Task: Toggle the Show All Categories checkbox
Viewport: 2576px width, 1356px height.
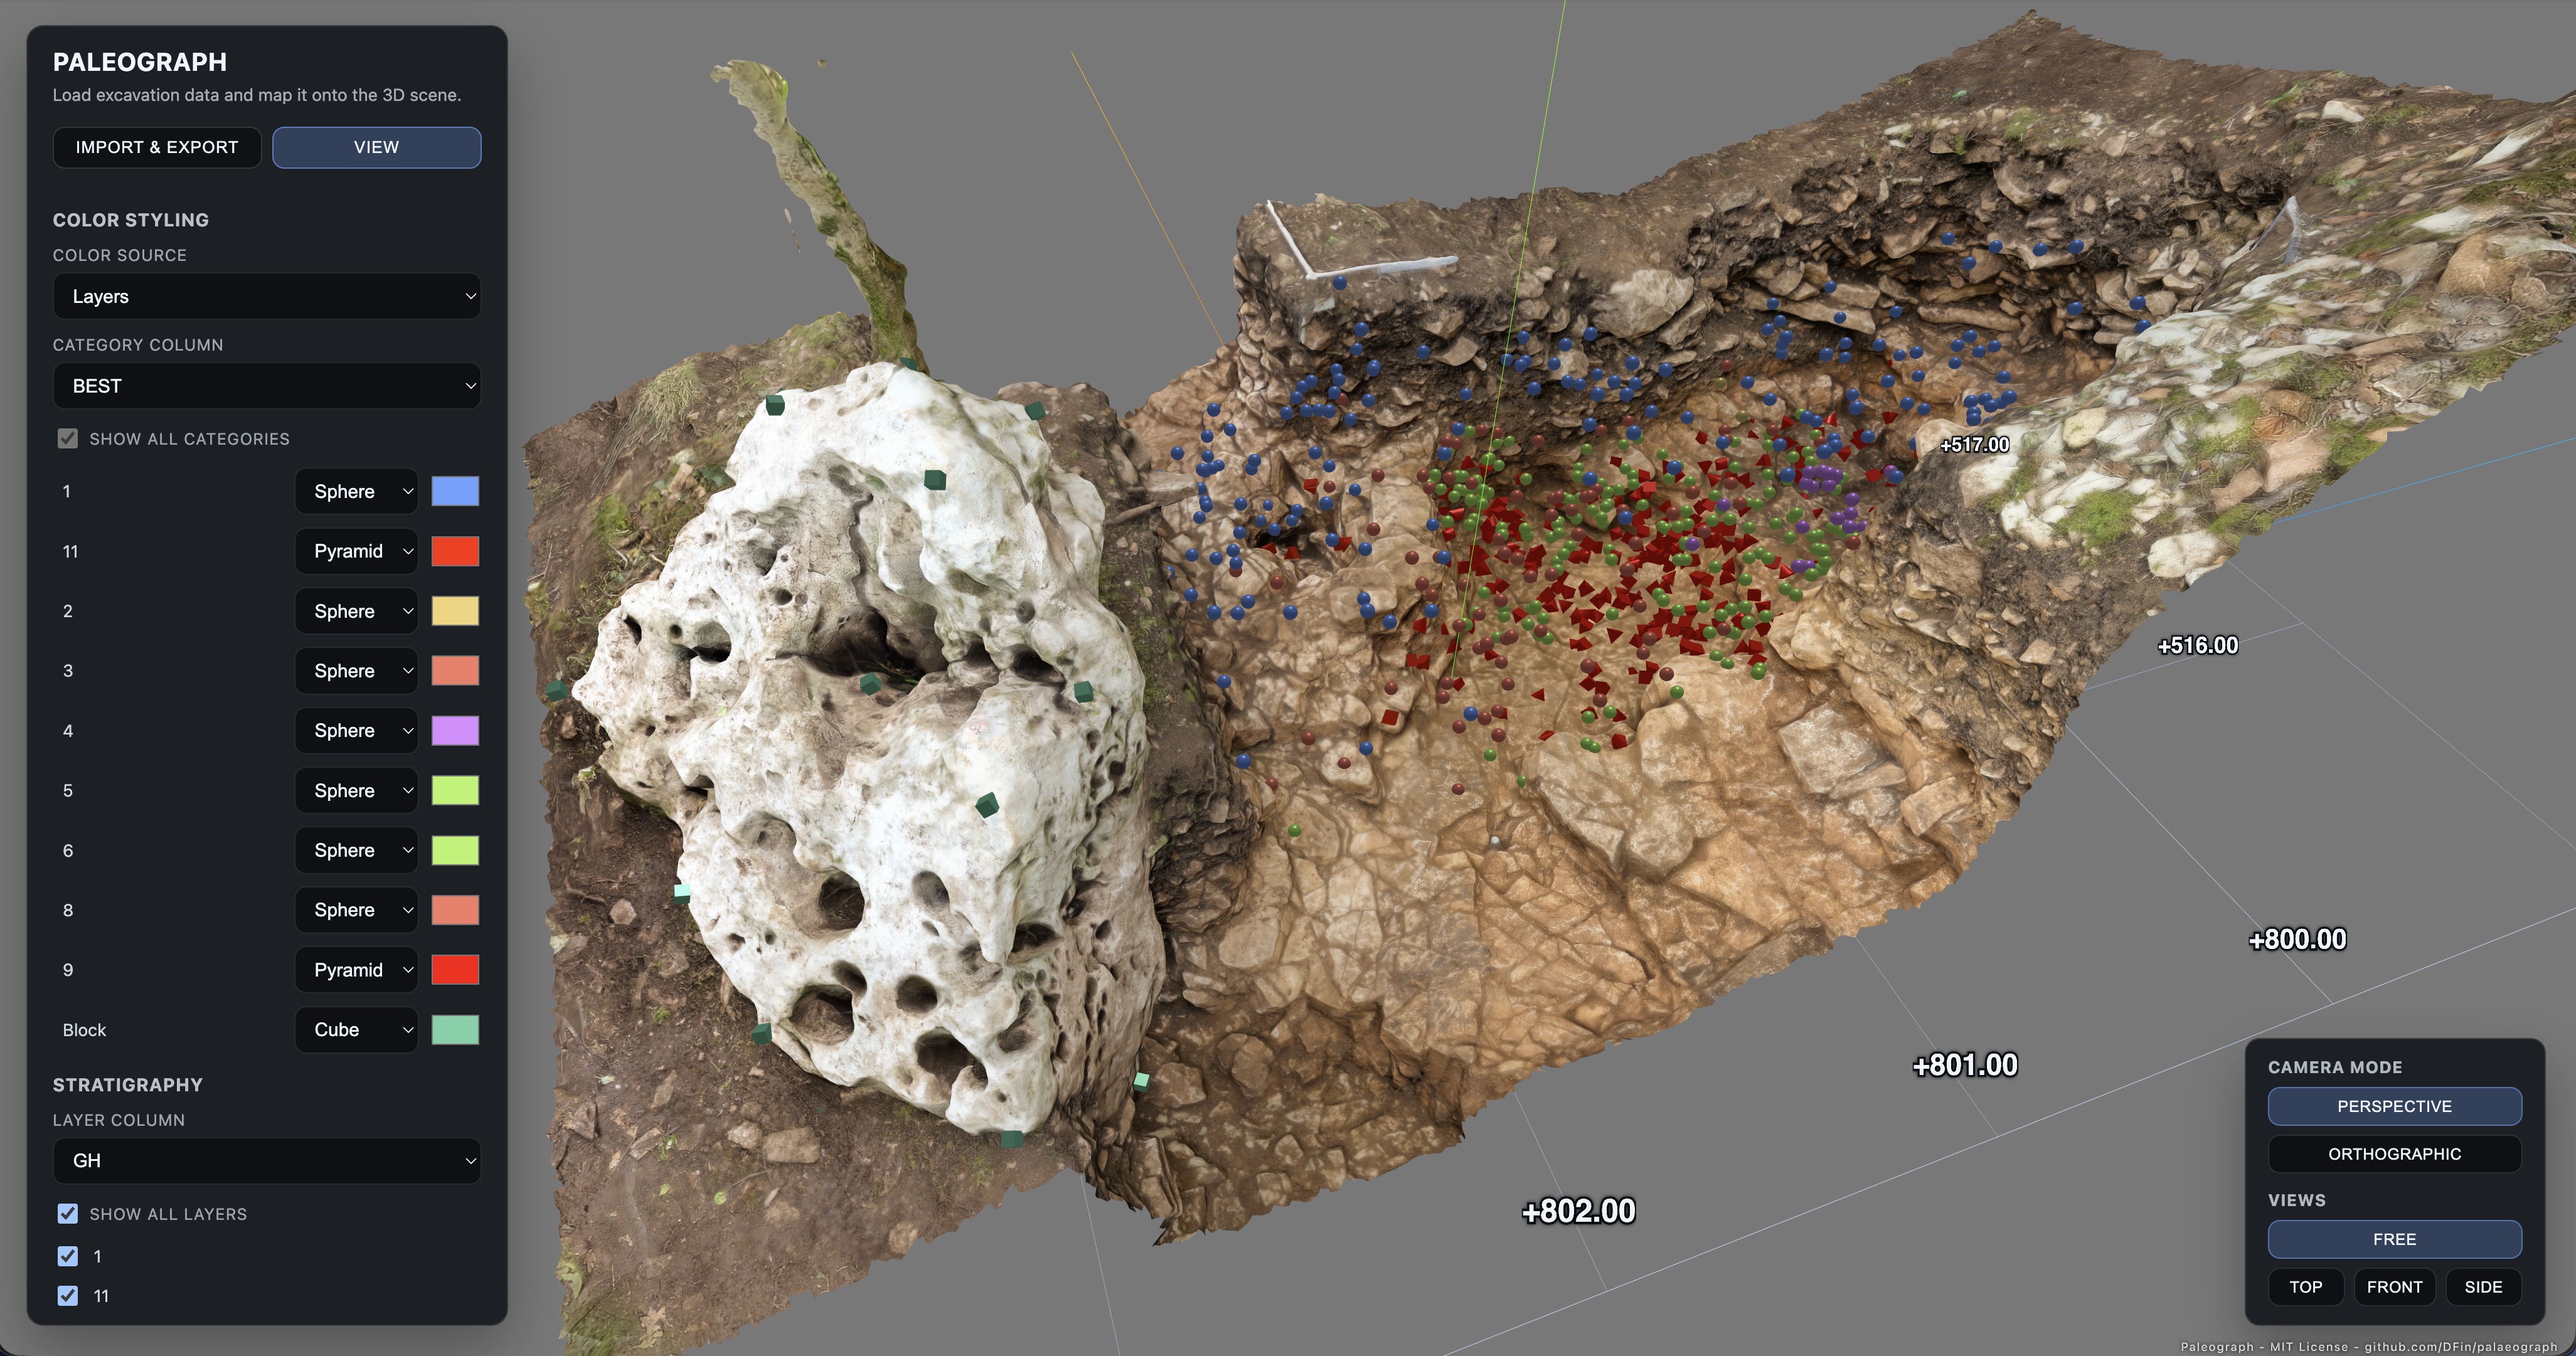Action: (x=67, y=438)
